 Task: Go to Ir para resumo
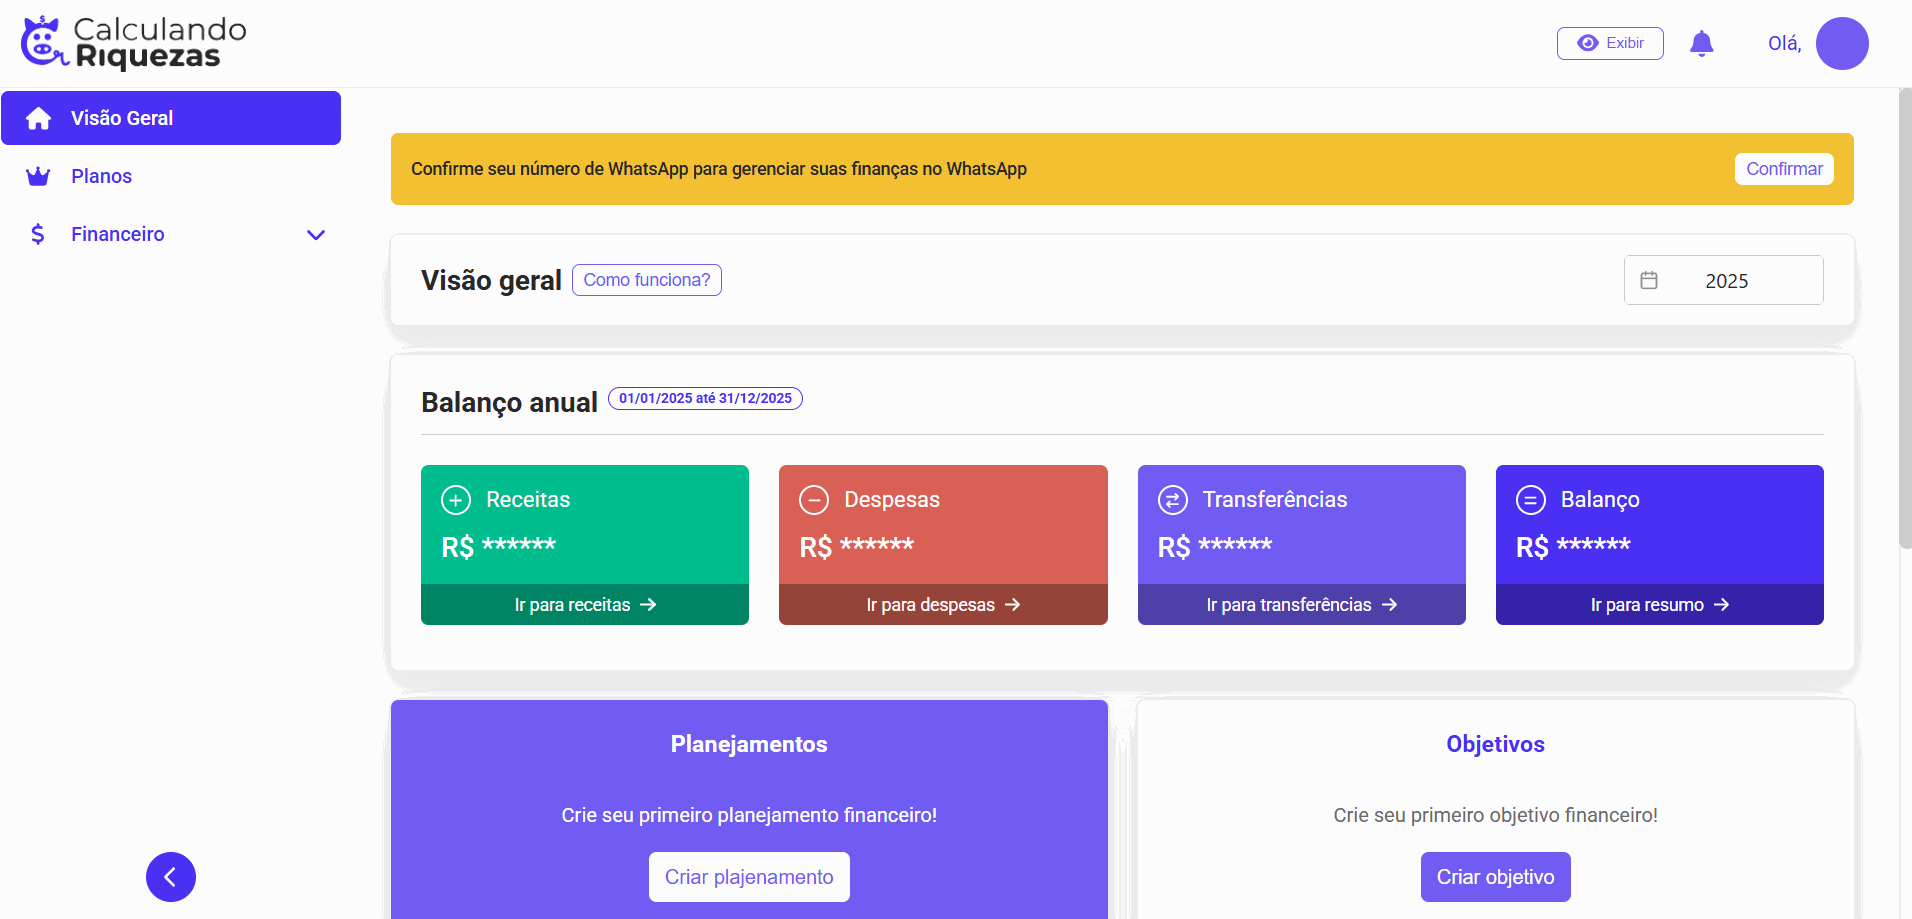point(1660,605)
